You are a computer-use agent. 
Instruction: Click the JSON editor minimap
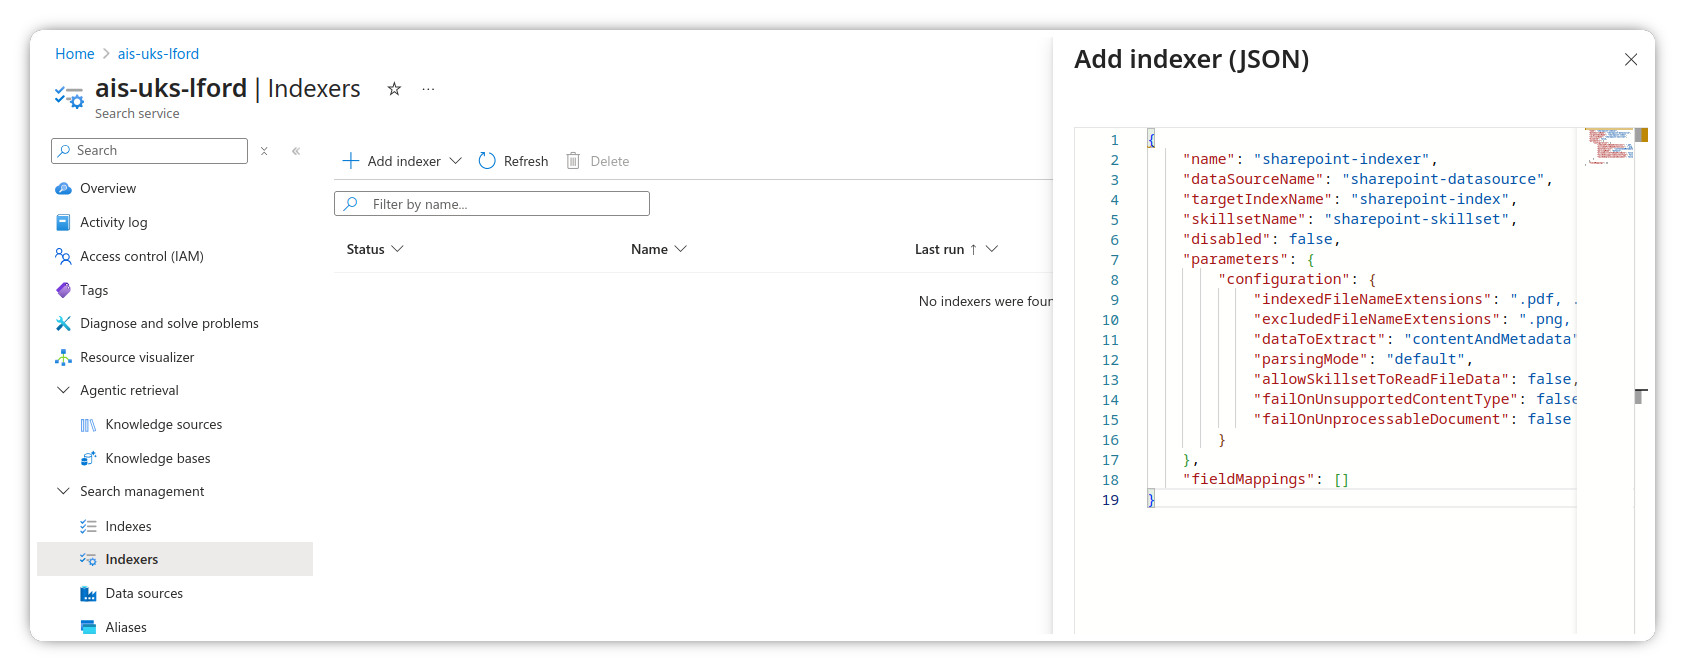pyautogui.click(x=1609, y=146)
